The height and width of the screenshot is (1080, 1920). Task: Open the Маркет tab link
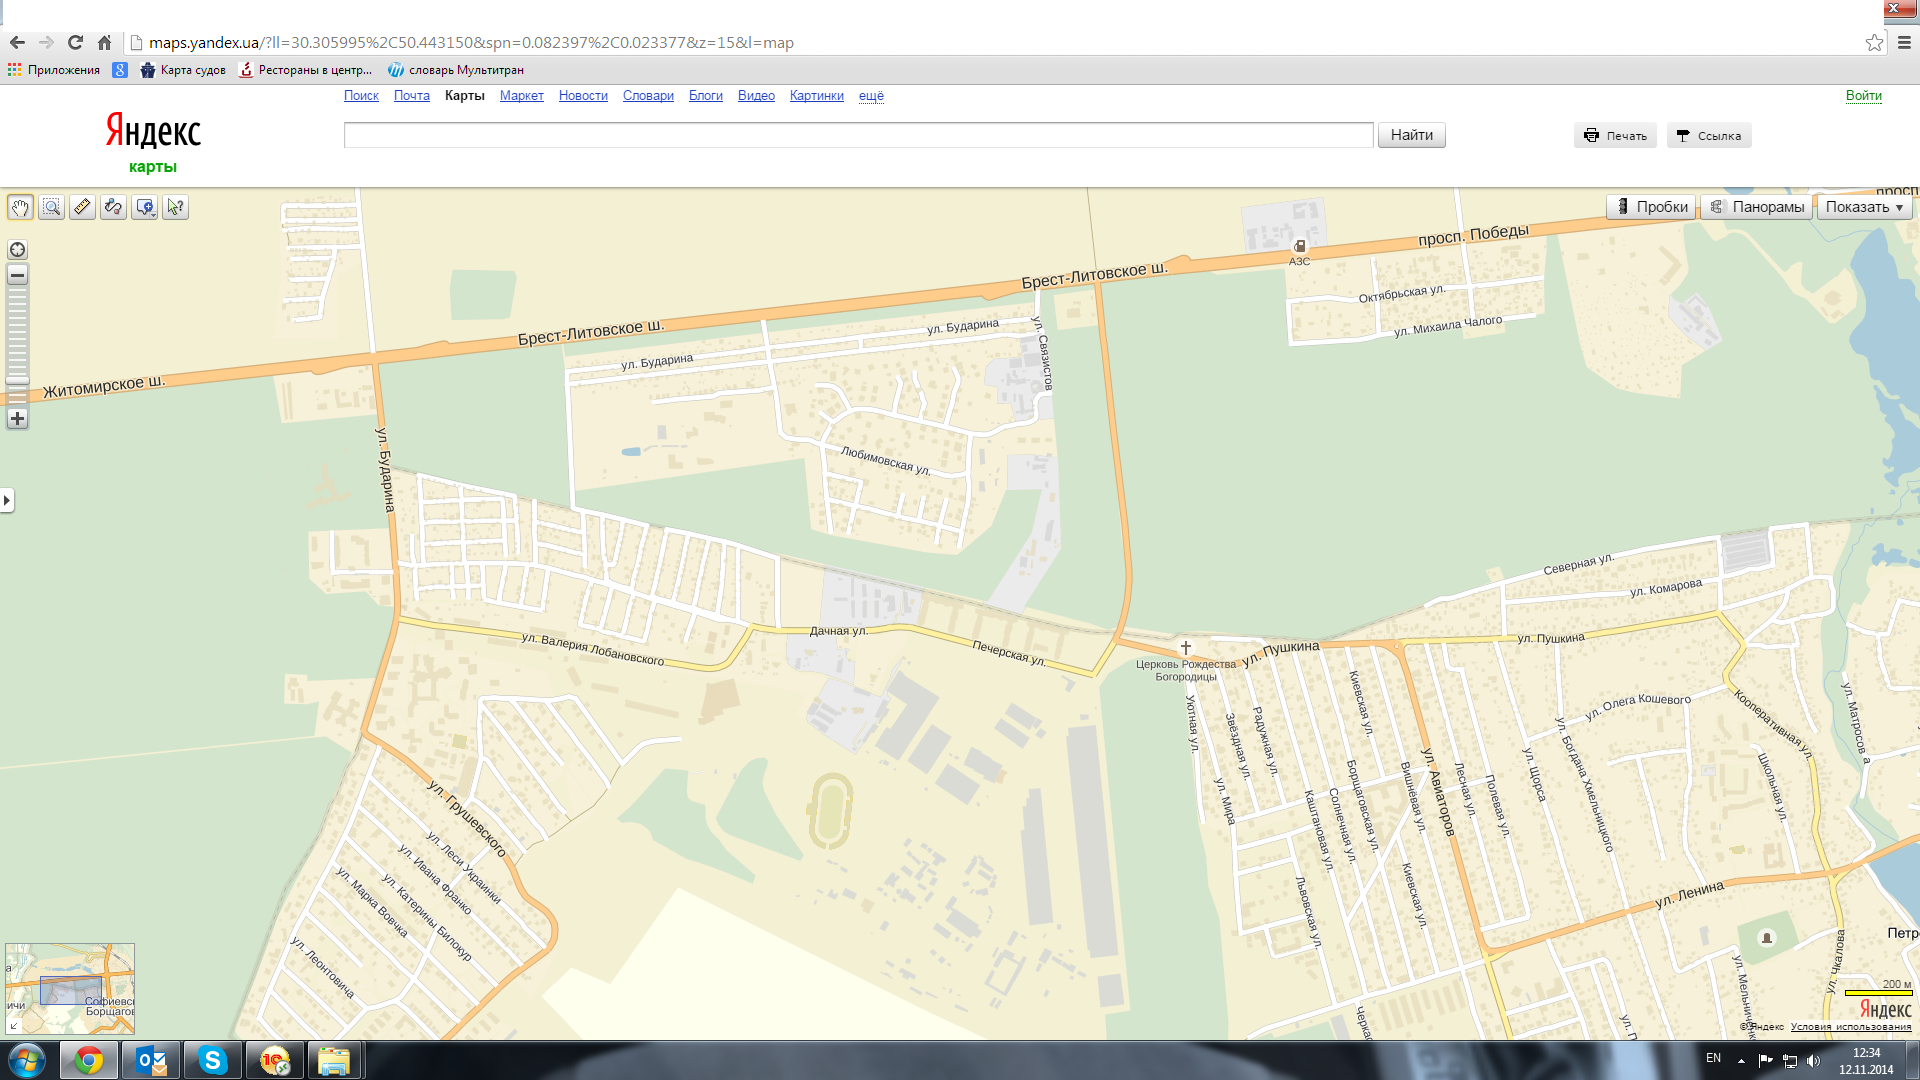(521, 96)
